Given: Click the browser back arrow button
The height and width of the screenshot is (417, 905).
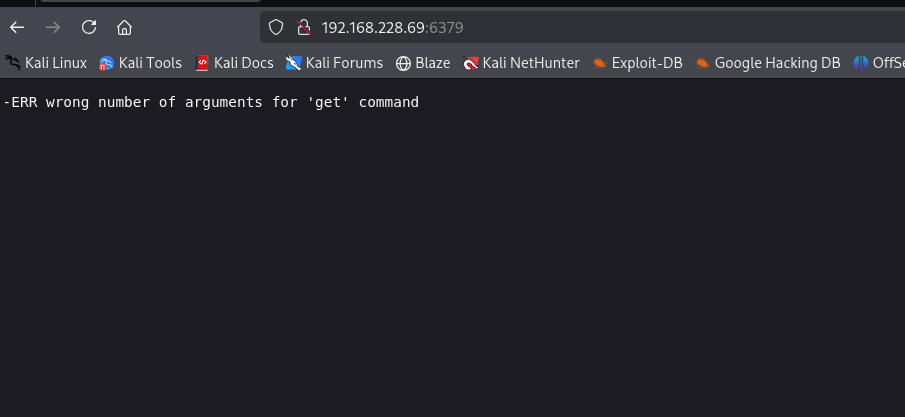Looking at the screenshot, I should [17, 27].
